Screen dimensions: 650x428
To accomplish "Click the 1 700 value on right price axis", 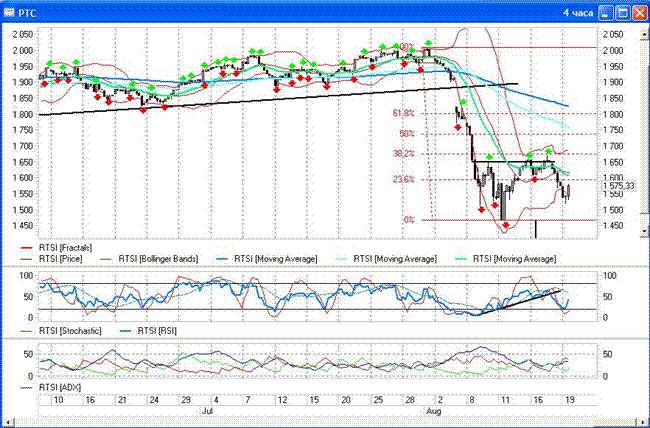I will [613, 146].
